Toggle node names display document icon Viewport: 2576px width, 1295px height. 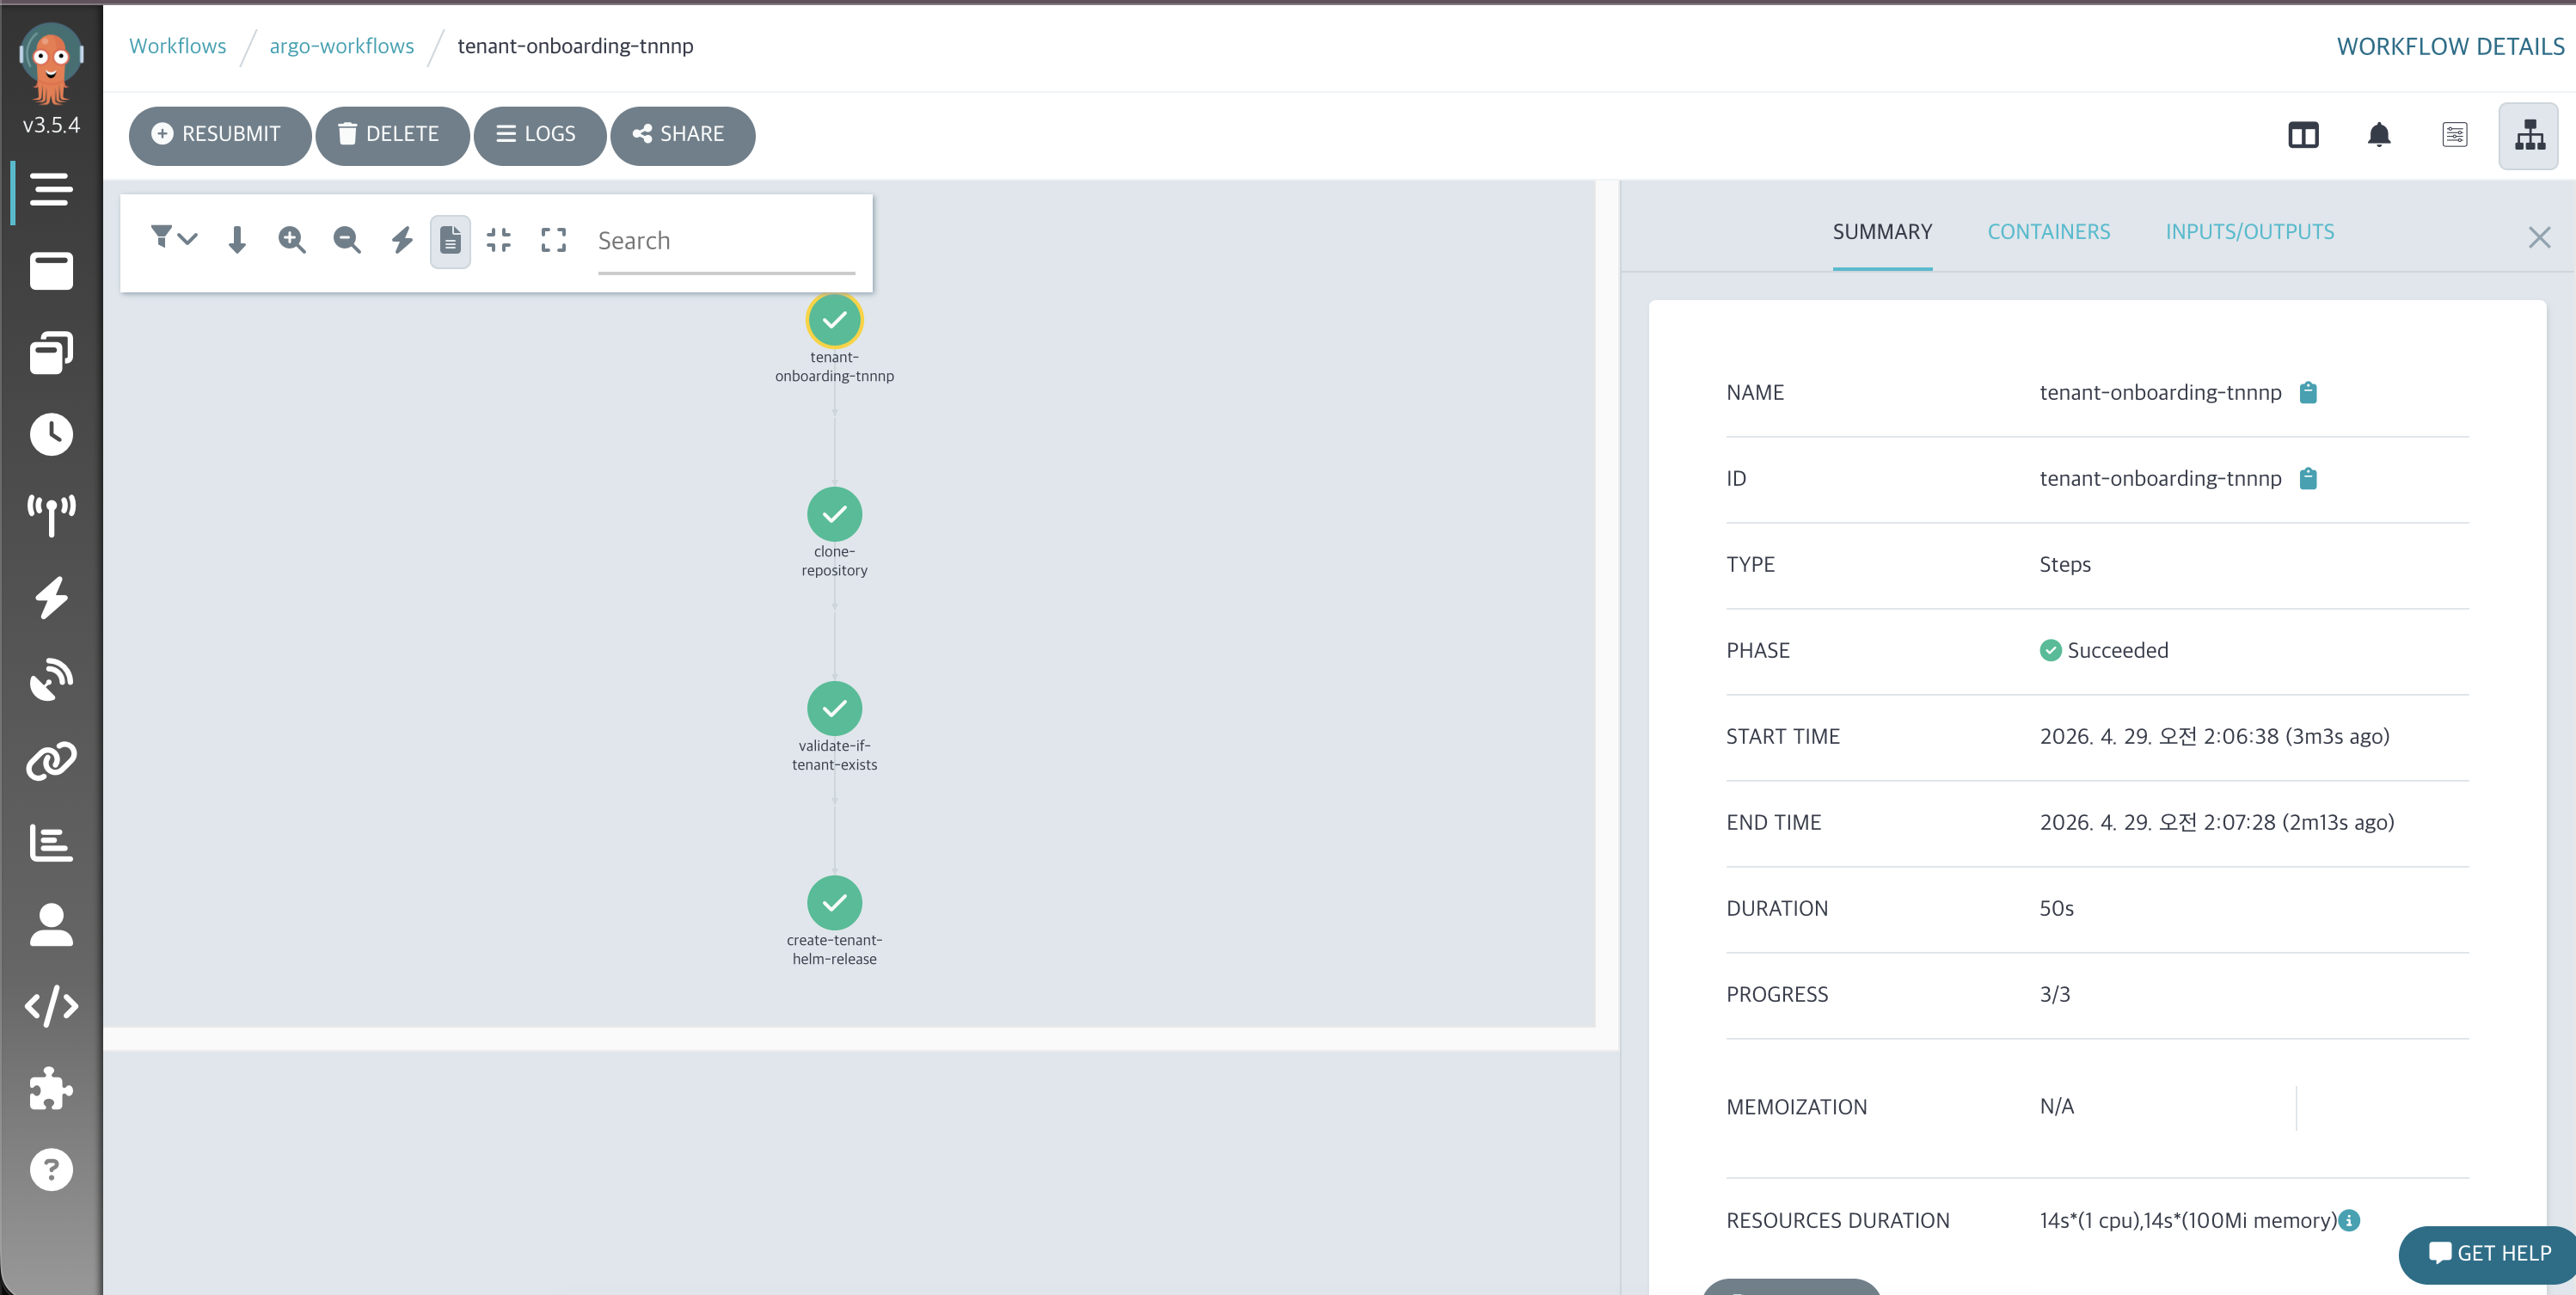(450, 240)
